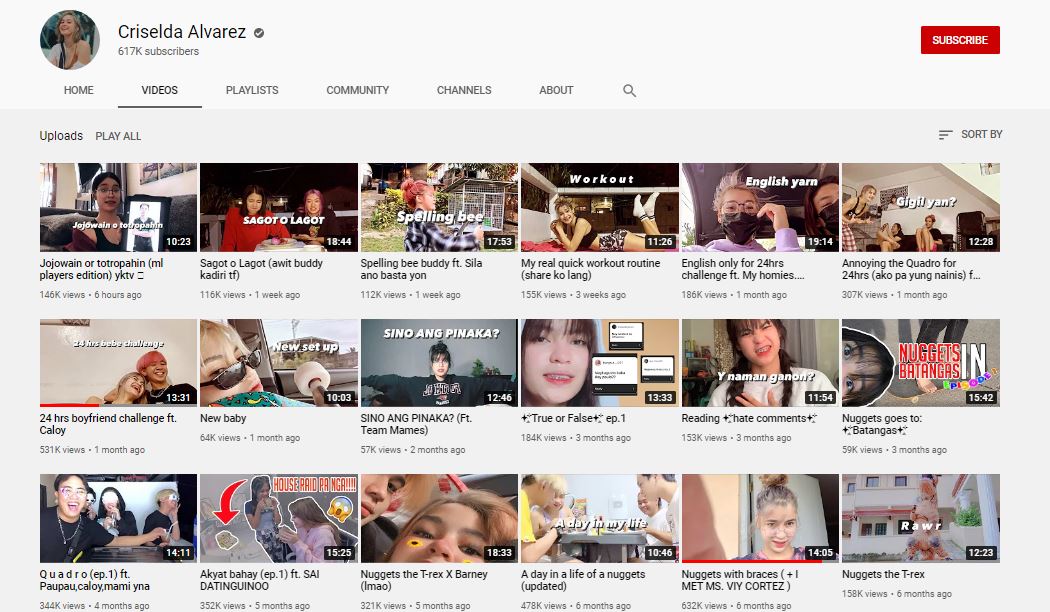
Task: Click the channel search magnifier icon
Action: click(x=629, y=90)
